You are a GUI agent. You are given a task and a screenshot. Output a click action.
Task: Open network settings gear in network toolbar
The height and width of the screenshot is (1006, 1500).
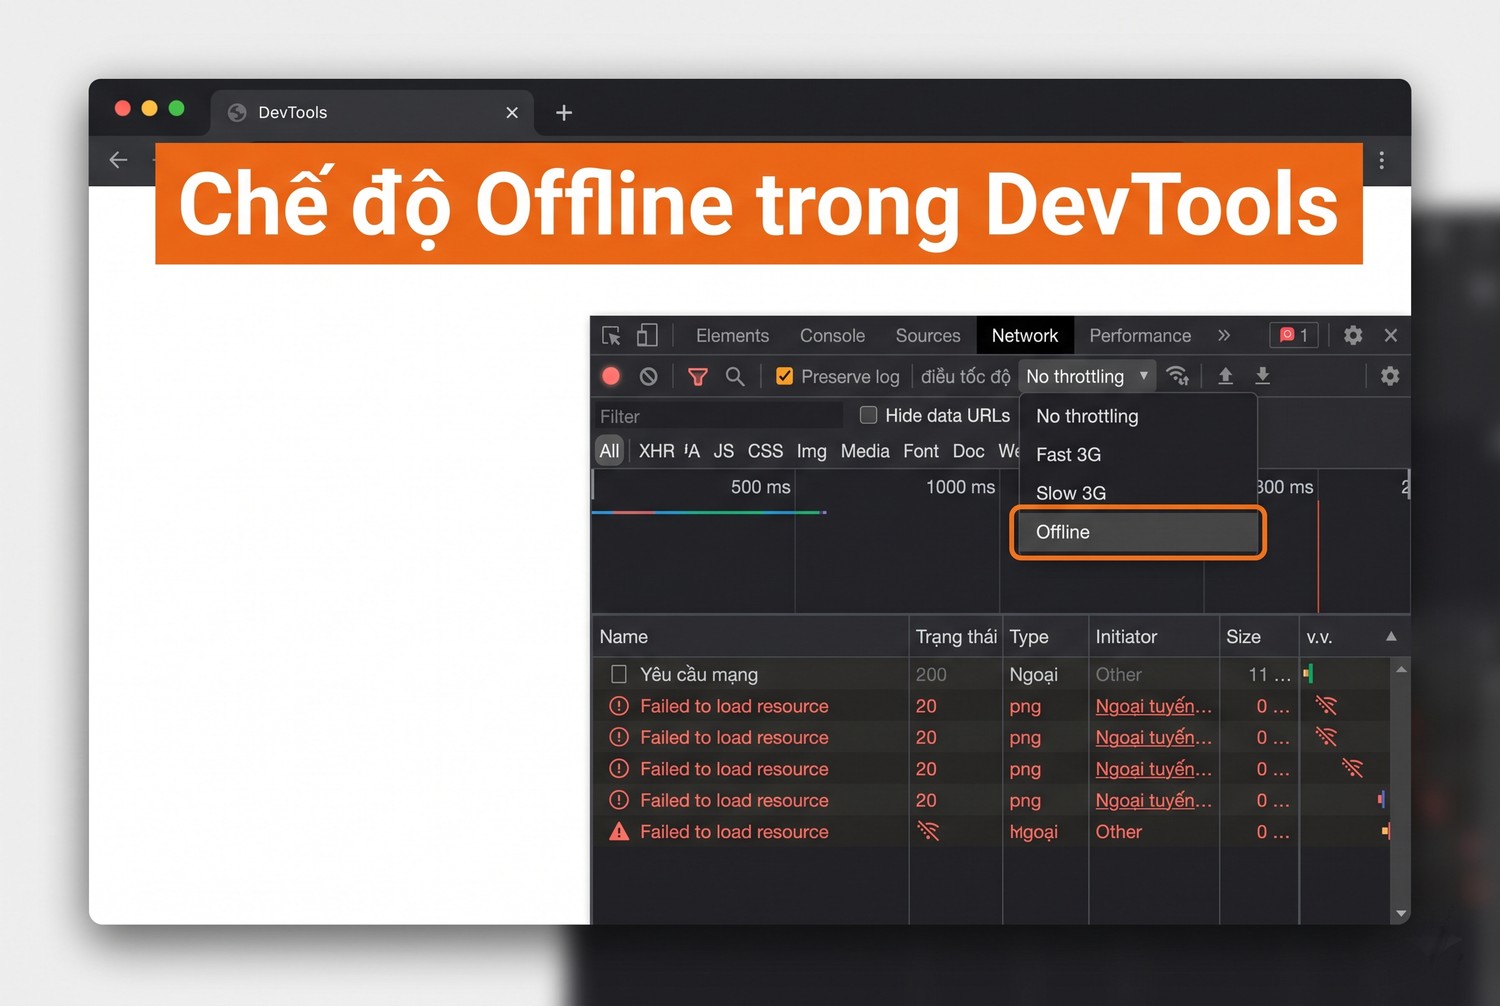[x=1390, y=376]
